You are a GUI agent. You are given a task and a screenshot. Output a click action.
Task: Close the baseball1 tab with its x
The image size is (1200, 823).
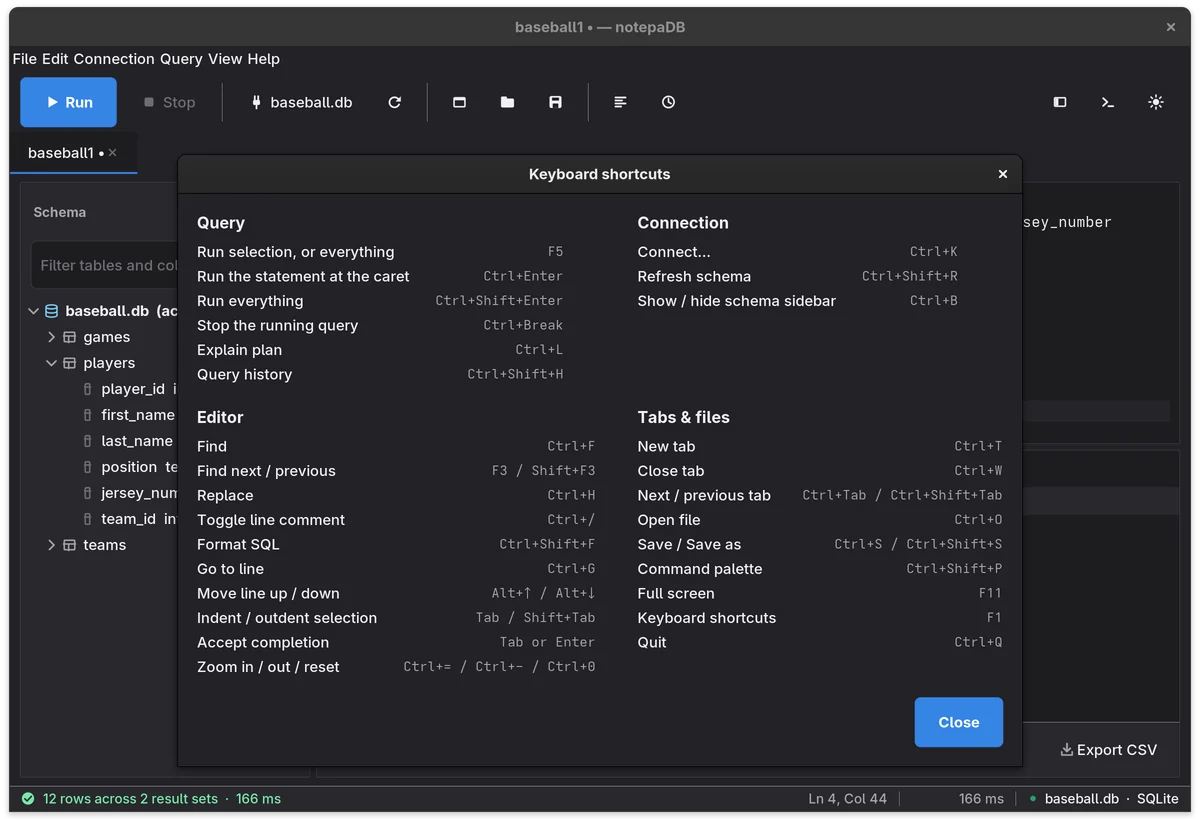point(113,153)
